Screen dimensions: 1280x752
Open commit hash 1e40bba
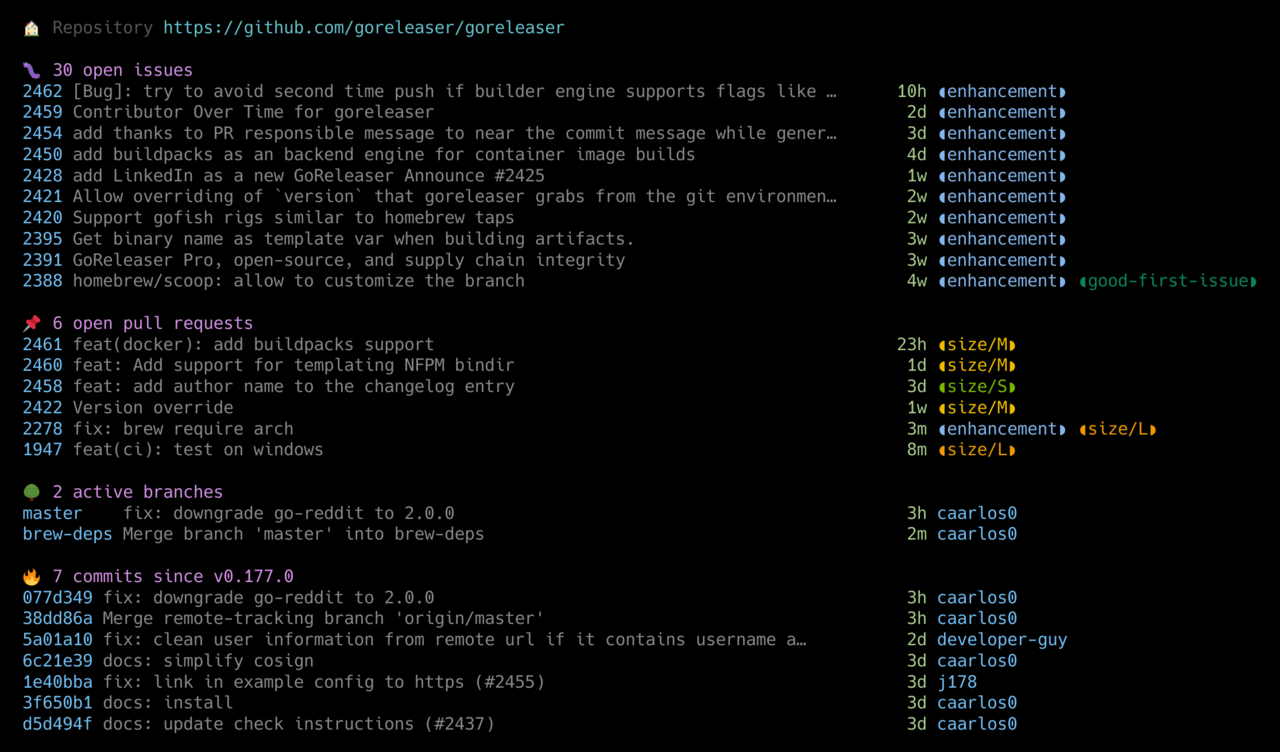tap(58, 682)
